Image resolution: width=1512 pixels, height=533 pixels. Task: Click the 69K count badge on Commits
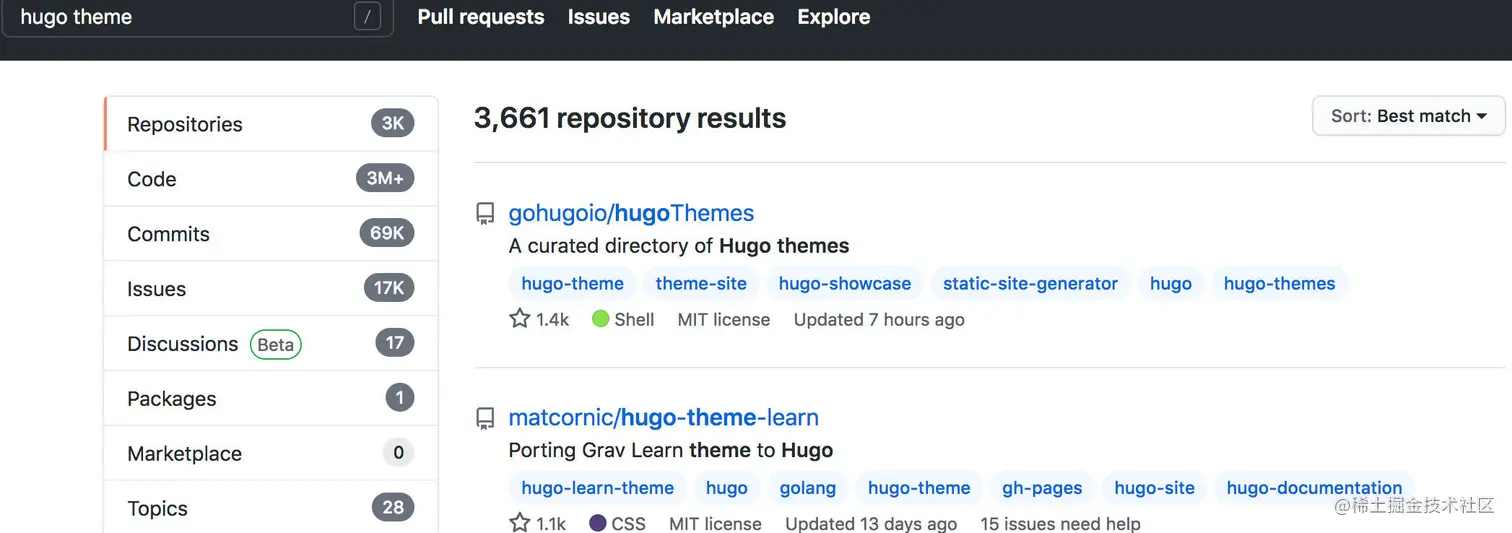[387, 233]
